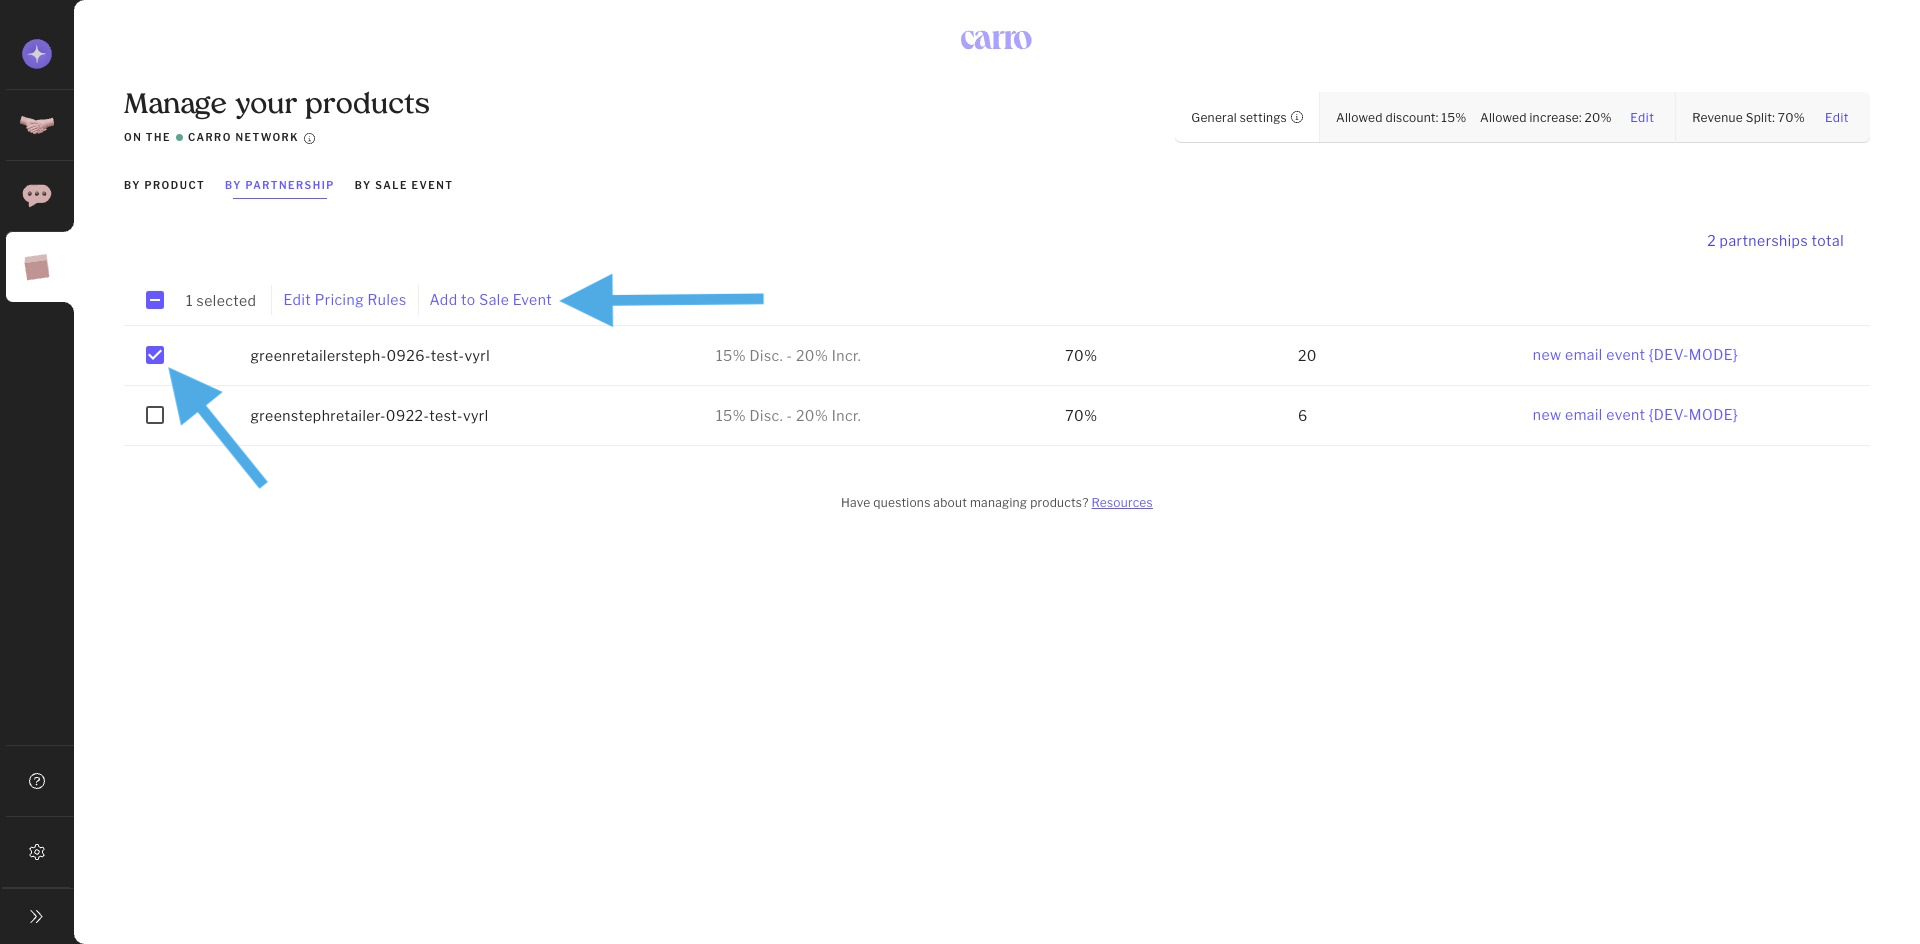Click pricing rule text in greenstephretailer row

[788, 416]
